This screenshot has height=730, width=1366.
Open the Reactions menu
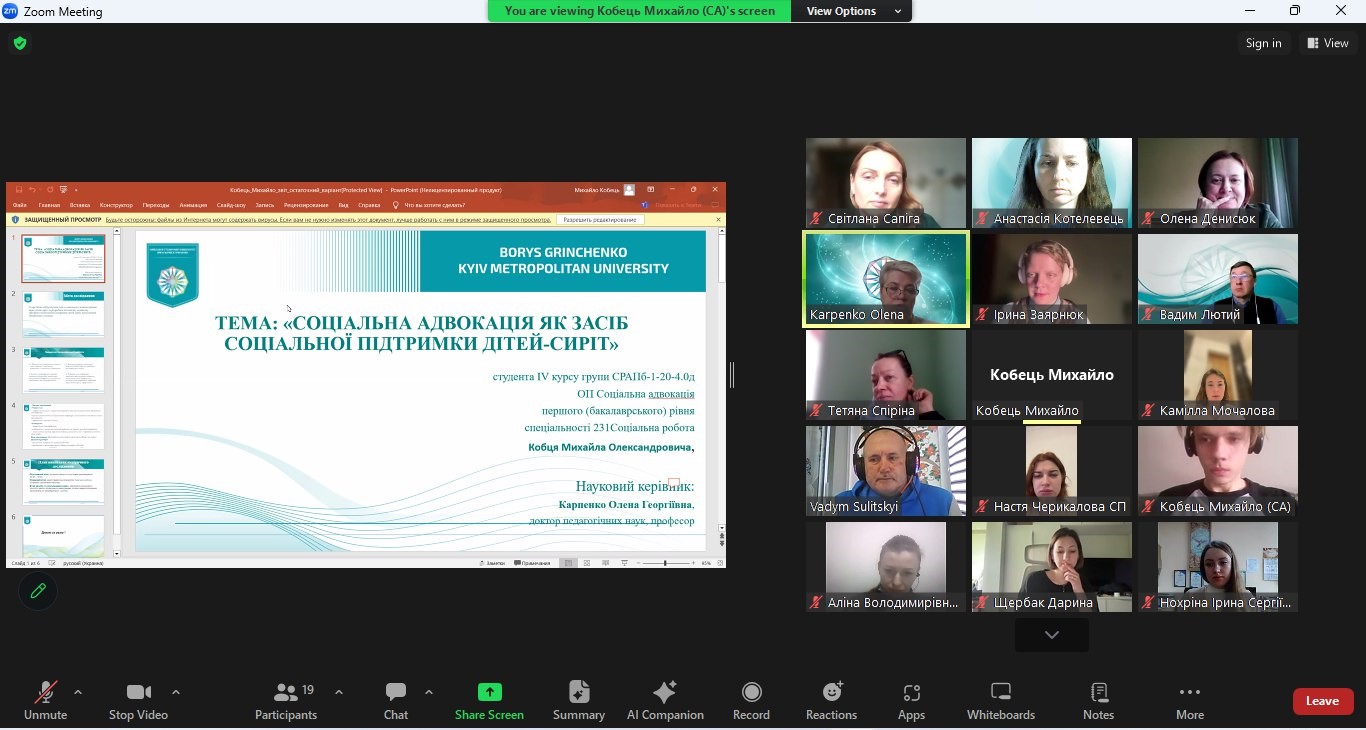(x=831, y=700)
